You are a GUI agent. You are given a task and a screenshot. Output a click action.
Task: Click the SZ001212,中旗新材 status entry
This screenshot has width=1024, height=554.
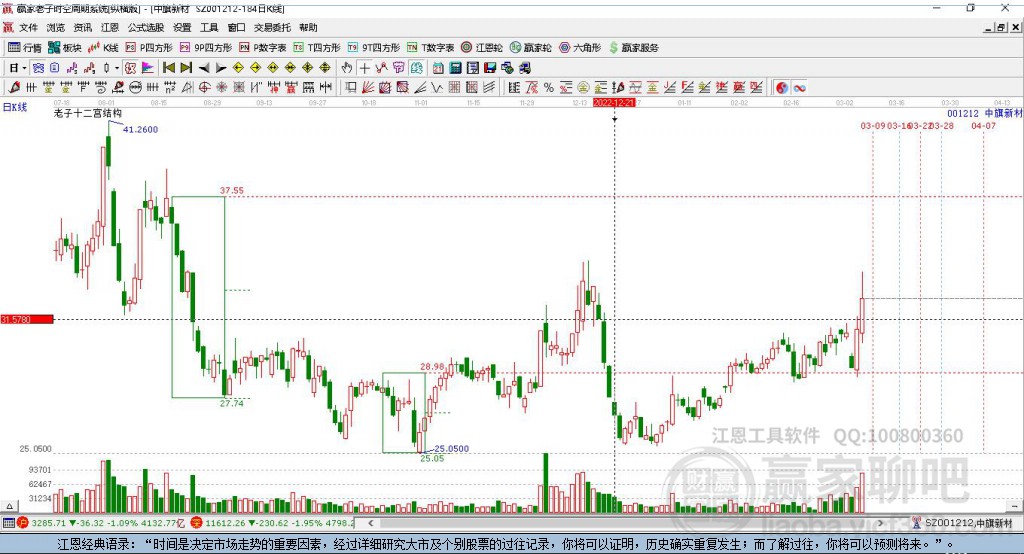pyautogui.click(x=963, y=523)
